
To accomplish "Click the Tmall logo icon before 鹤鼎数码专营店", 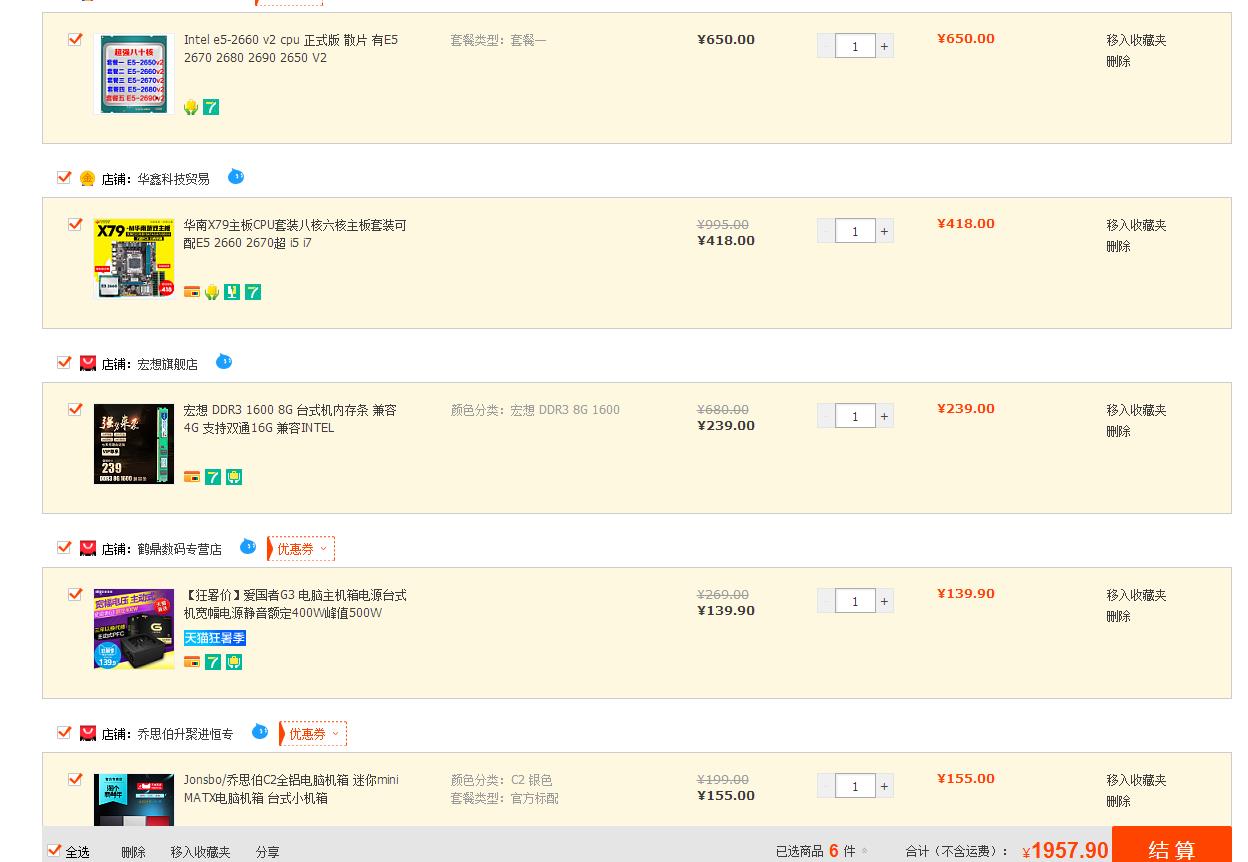I will (x=88, y=549).
